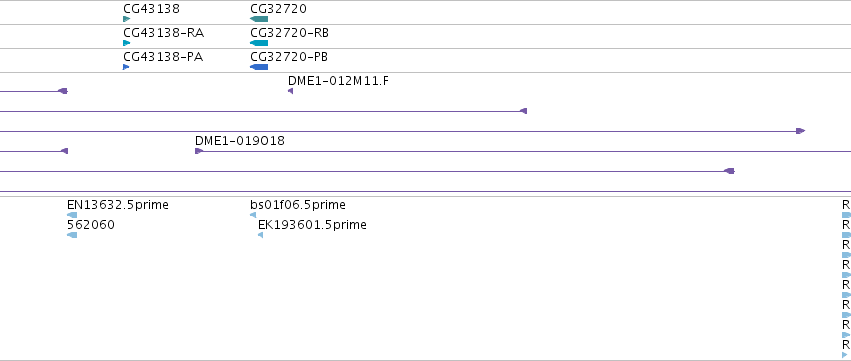Select the CG43138 gene glyph
This screenshot has height=361, width=851.
click(126, 19)
